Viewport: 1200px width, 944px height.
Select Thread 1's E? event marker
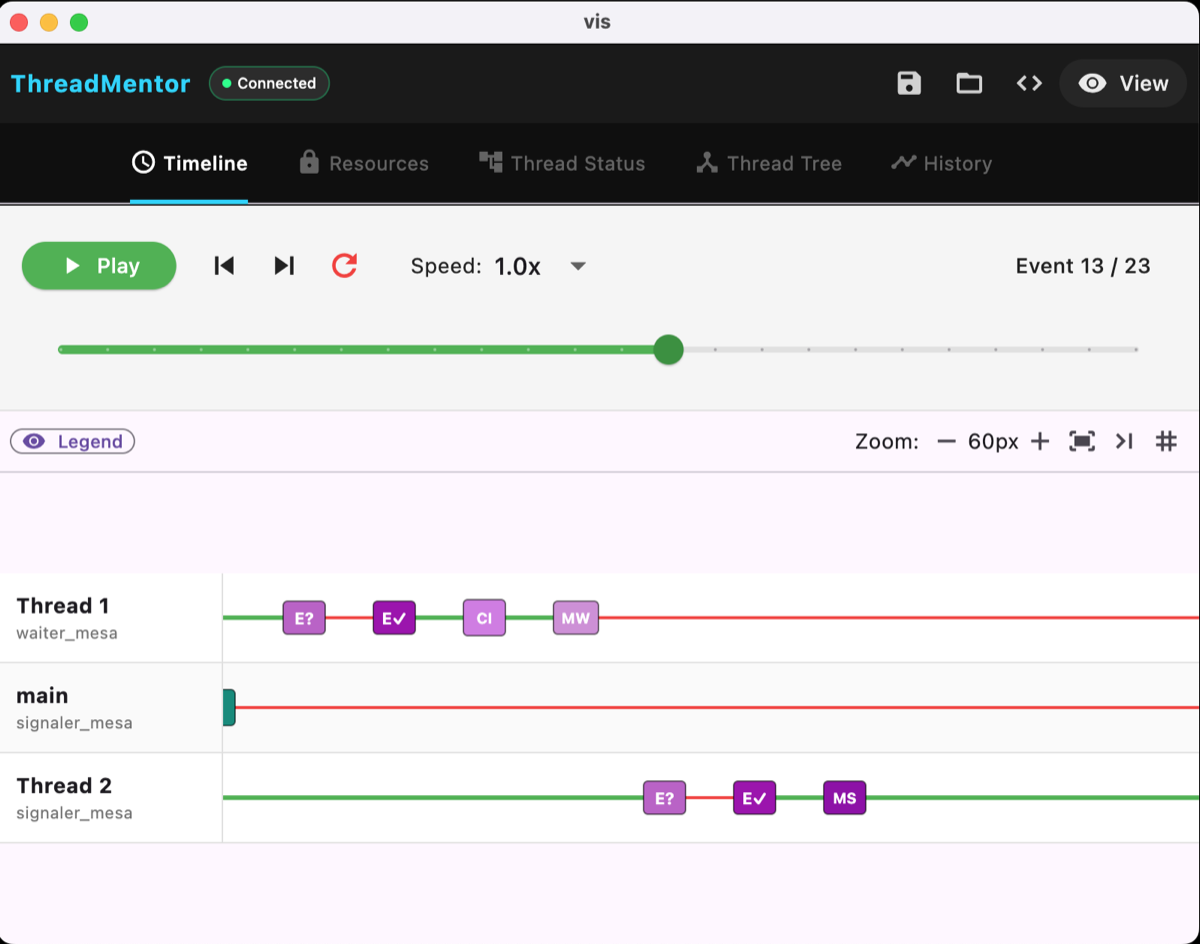[304, 618]
